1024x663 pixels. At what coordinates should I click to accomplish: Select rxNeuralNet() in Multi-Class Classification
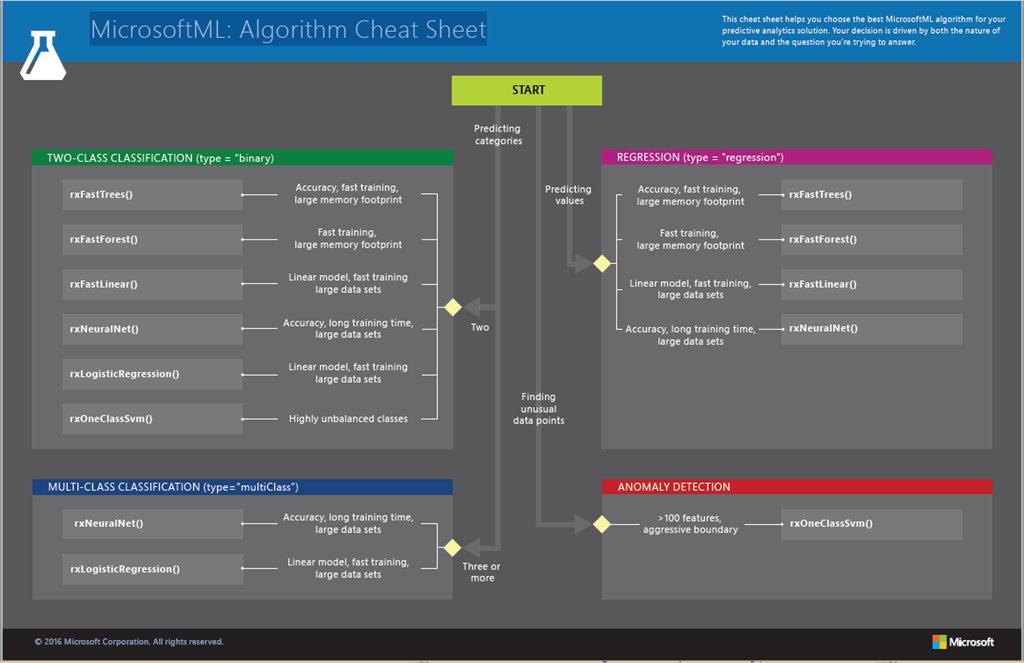point(151,523)
